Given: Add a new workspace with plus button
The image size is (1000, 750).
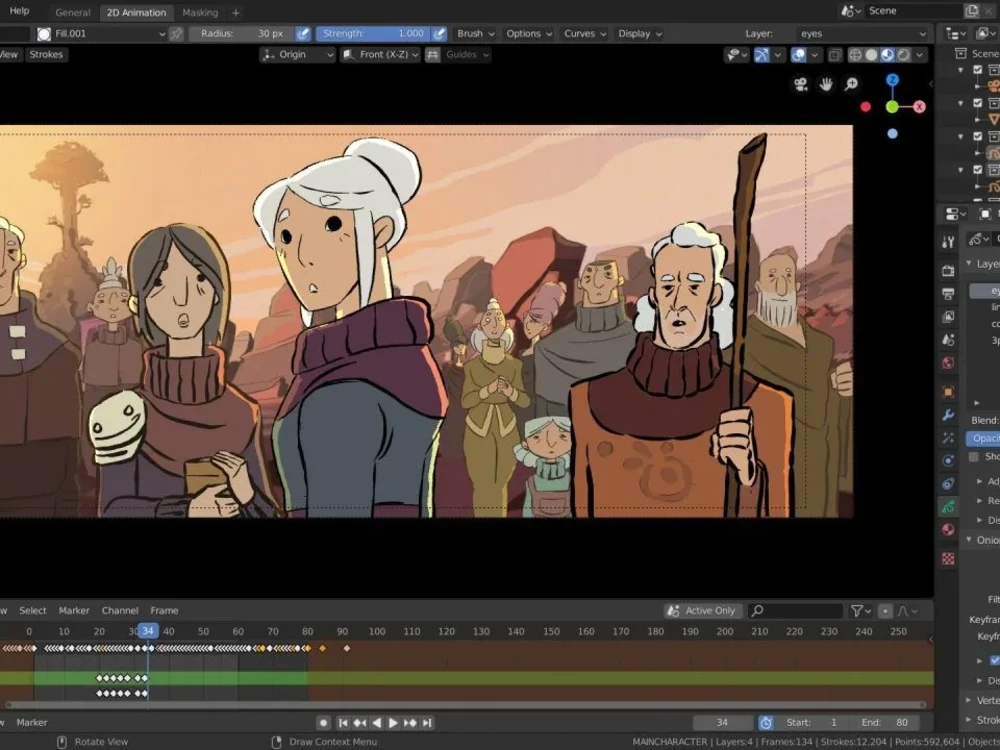Looking at the screenshot, I should pyautogui.click(x=235, y=12).
